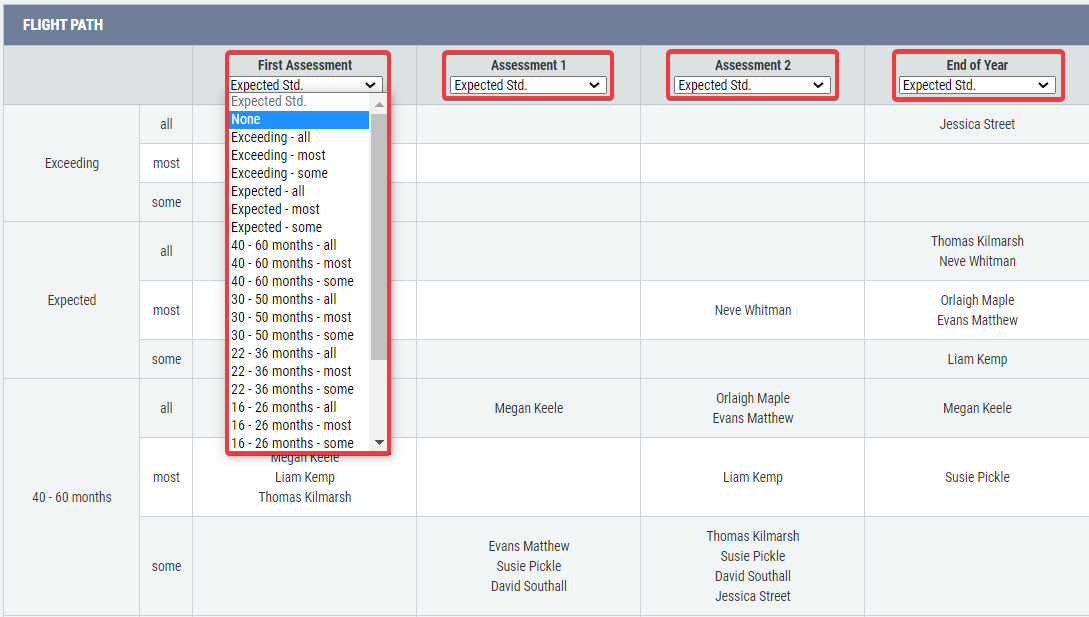This screenshot has width=1089, height=617.
Task: Select '16 - 26 months - all'
Action: pos(298,408)
